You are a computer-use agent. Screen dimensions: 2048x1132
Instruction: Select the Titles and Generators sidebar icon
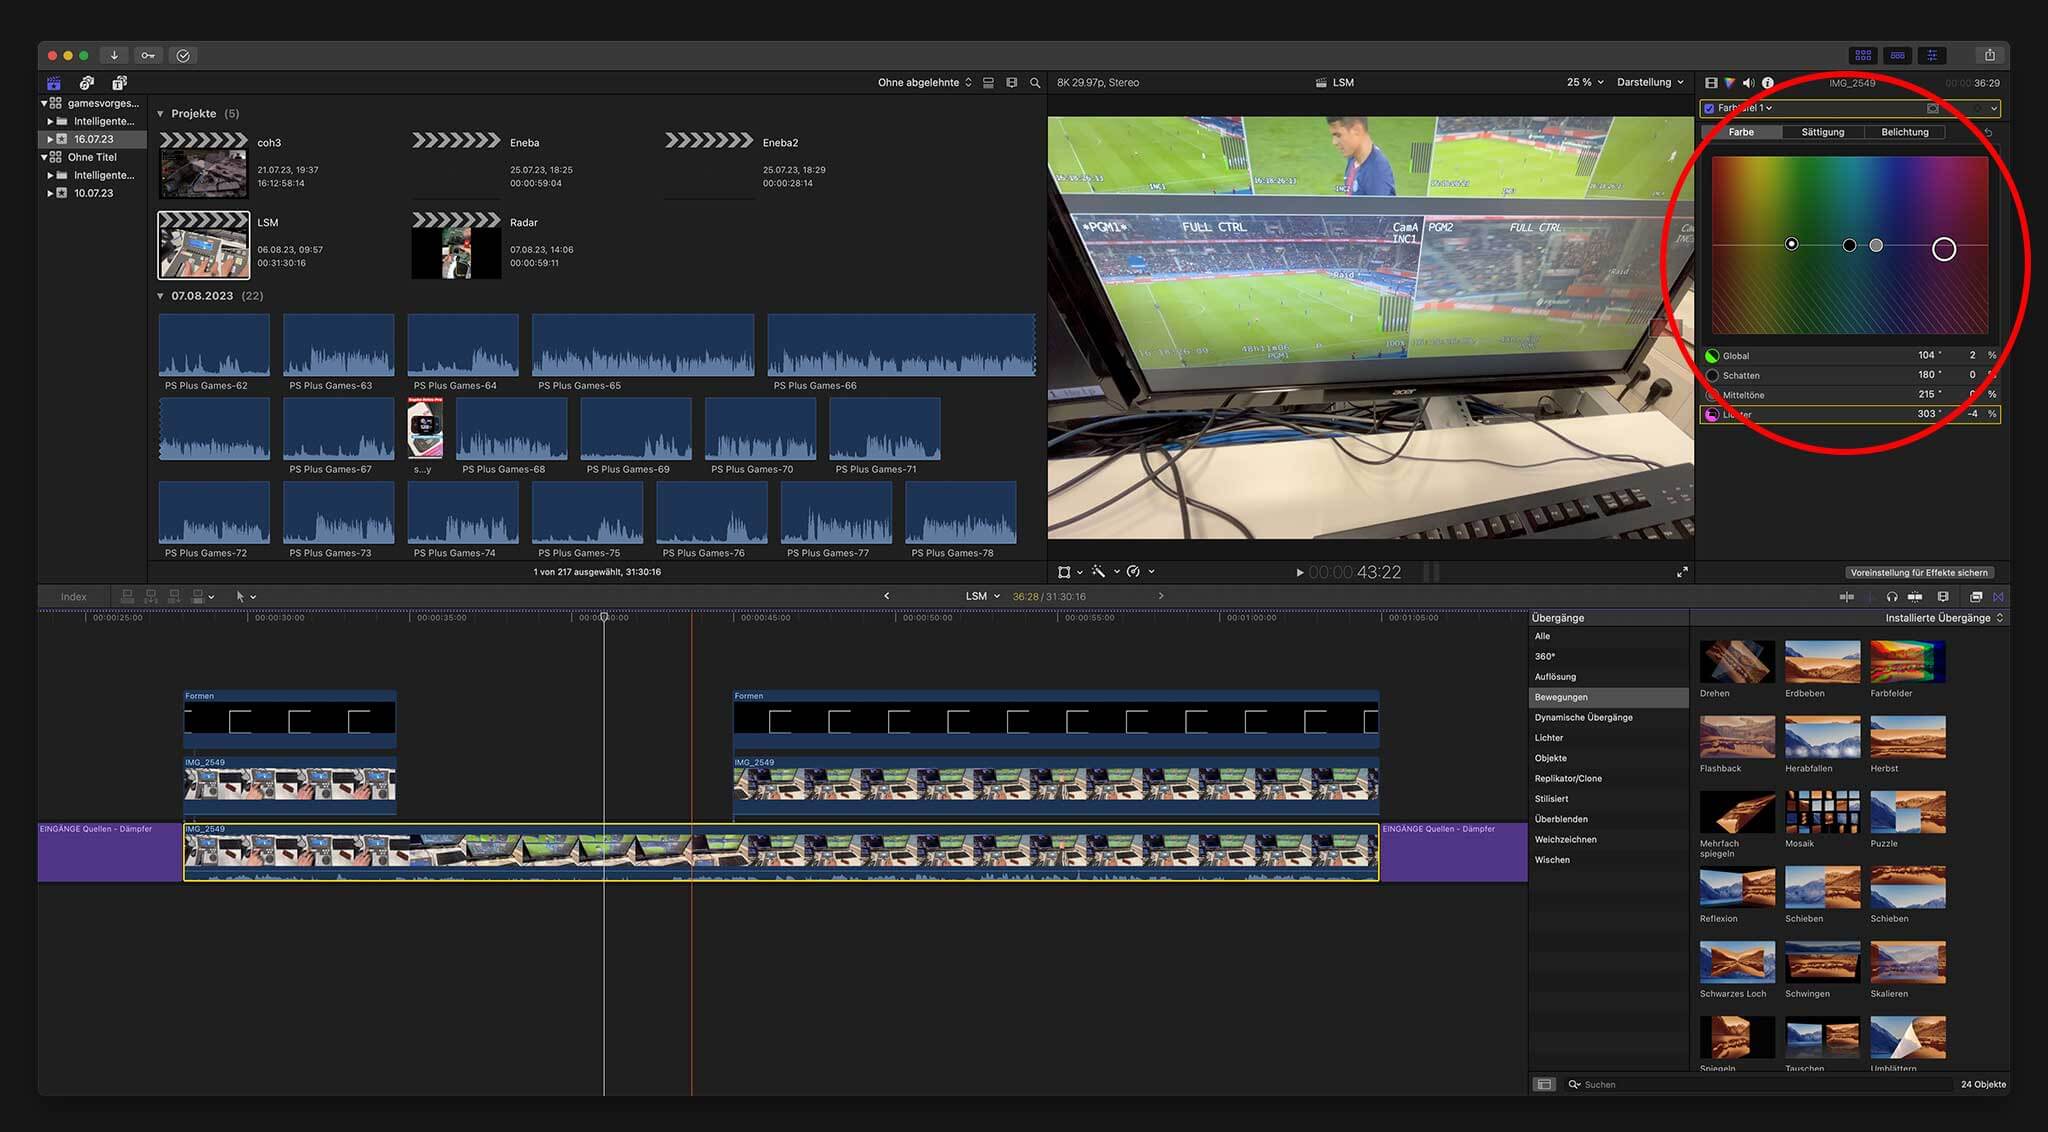(120, 83)
